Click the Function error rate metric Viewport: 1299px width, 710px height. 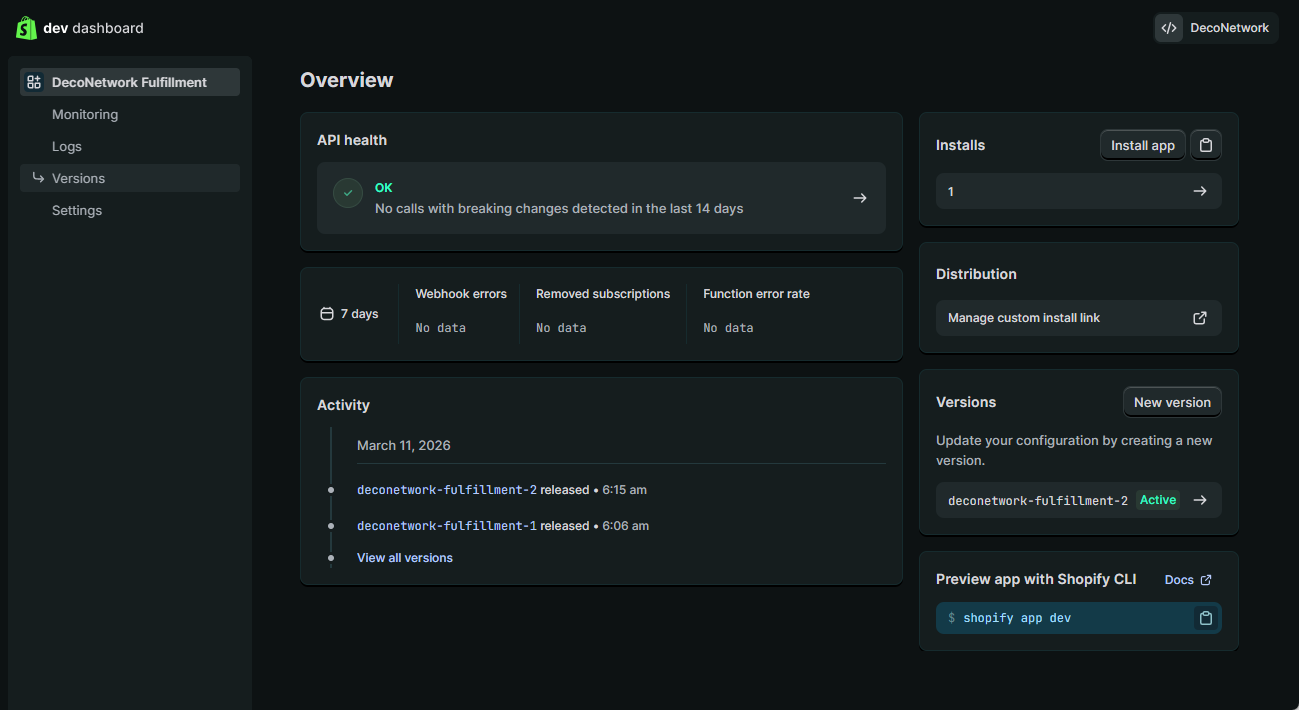click(x=756, y=311)
